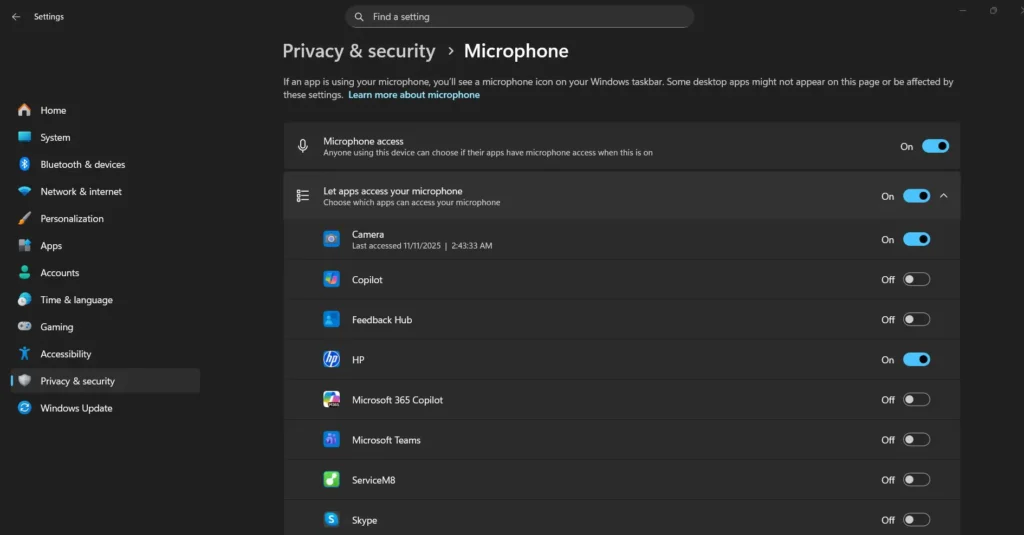Viewport: 1024px width, 535px height.
Task: Click the Bluetooth icon in sidebar
Action: point(24,164)
